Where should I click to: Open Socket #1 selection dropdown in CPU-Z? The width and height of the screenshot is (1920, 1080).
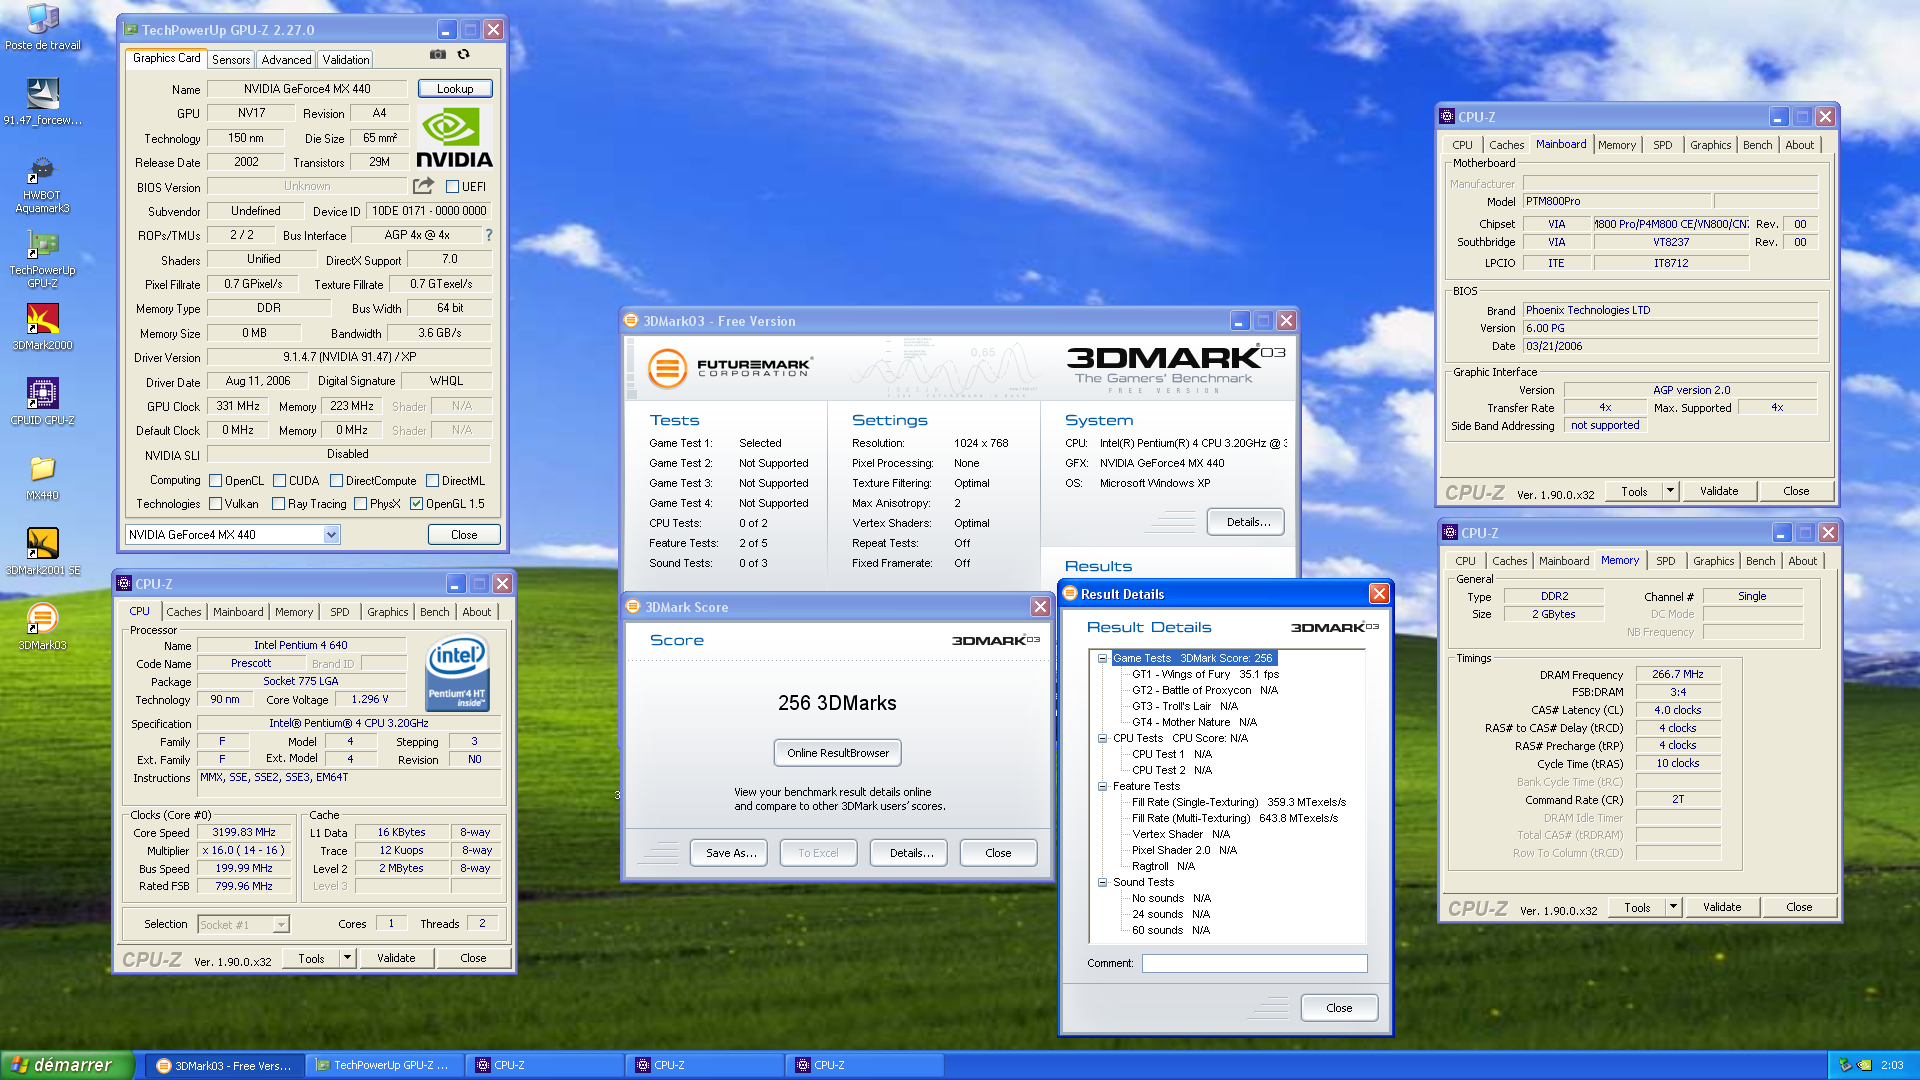(281, 925)
